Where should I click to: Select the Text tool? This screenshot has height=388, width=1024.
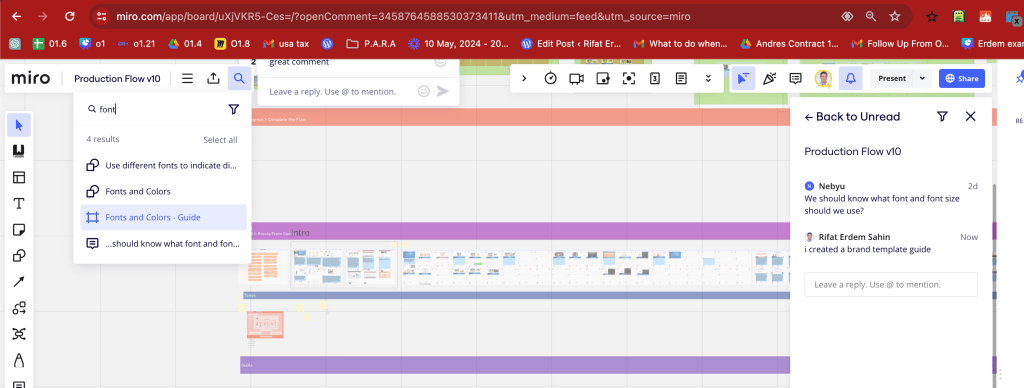coord(19,204)
